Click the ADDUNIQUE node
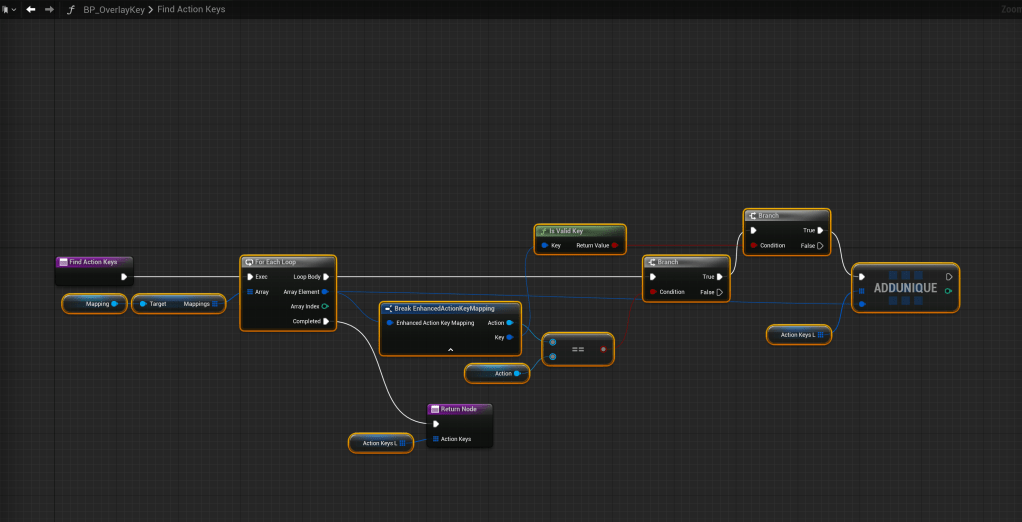1022x522 pixels. (905, 288)
